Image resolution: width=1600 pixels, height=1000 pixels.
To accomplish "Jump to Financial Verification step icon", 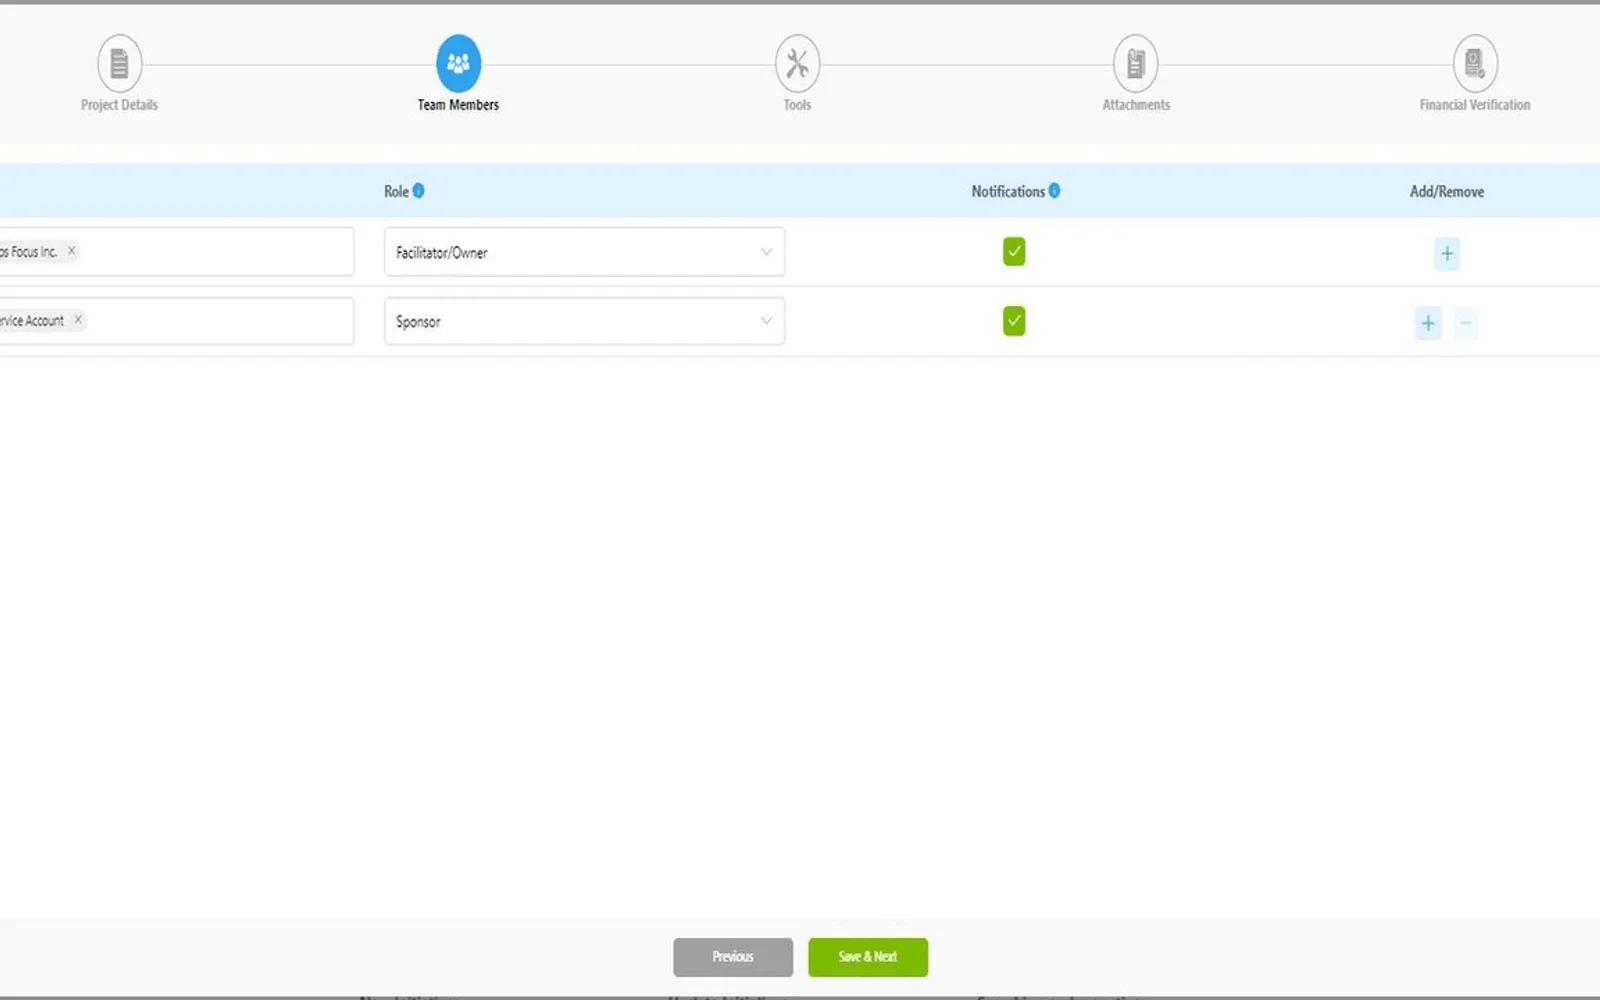I will click(x=1475, y=63).
